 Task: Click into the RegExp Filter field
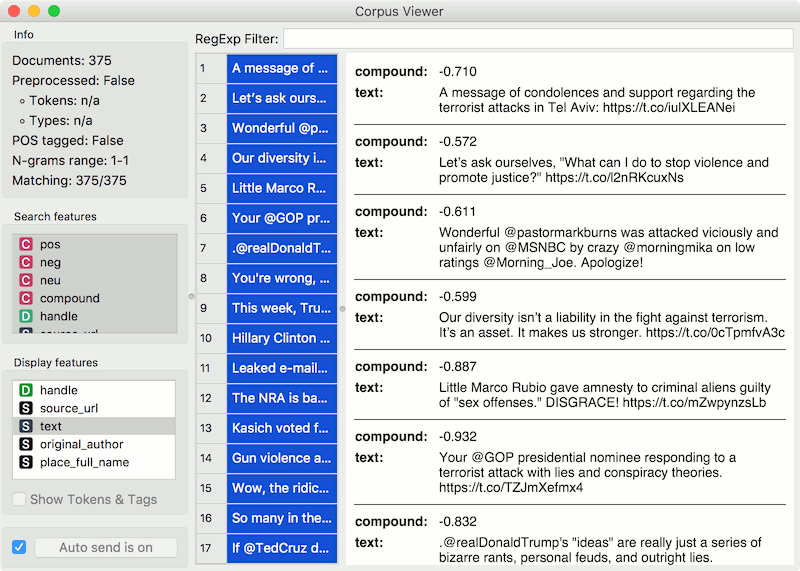pyautogui.click(x=537, y=38)
